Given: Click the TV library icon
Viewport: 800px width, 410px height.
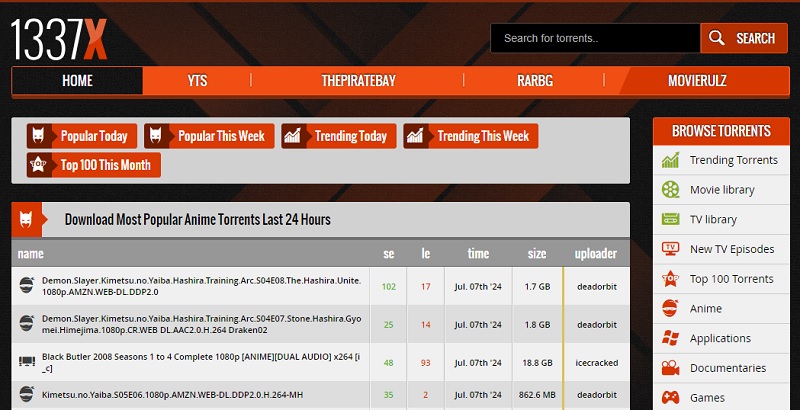Looking at the screenshot, I should click(x=670, y=219).
